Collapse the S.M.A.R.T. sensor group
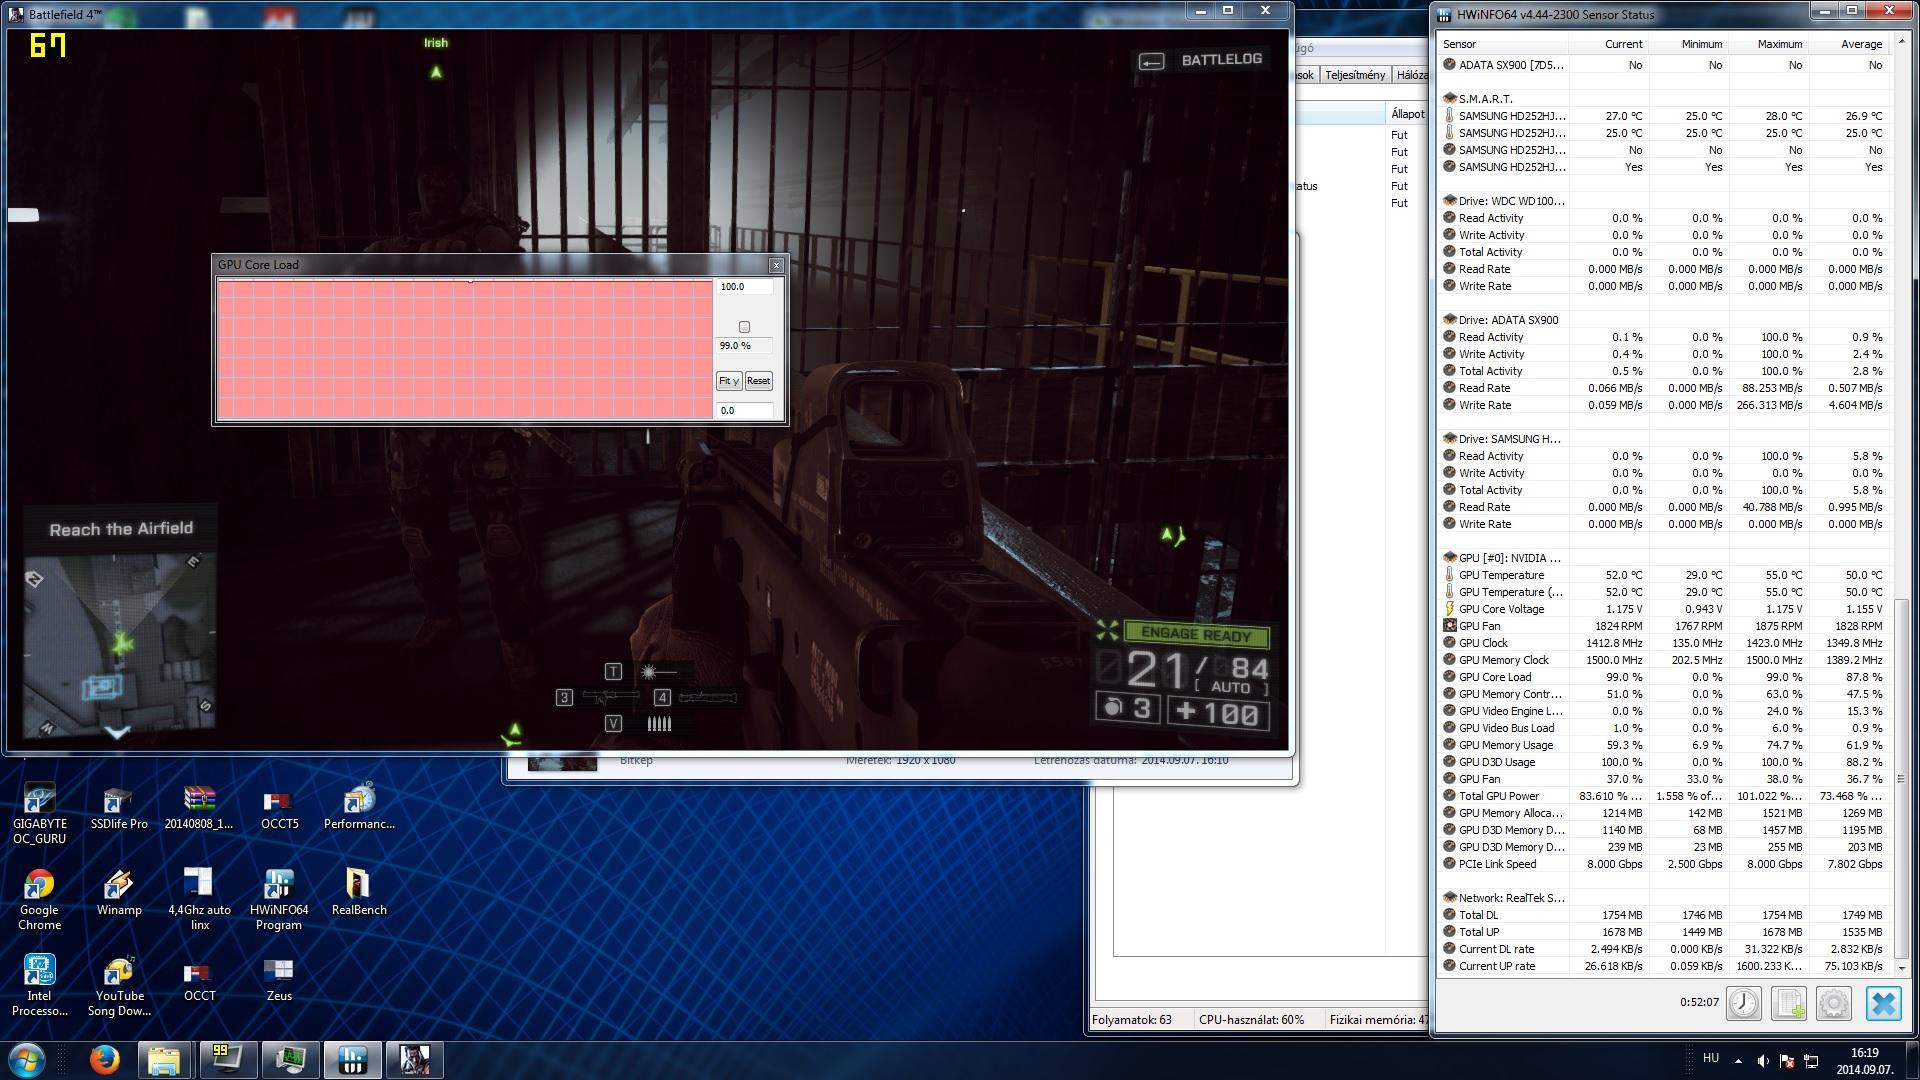This screenshot has height=1080, width=1920. point(1450,98)
